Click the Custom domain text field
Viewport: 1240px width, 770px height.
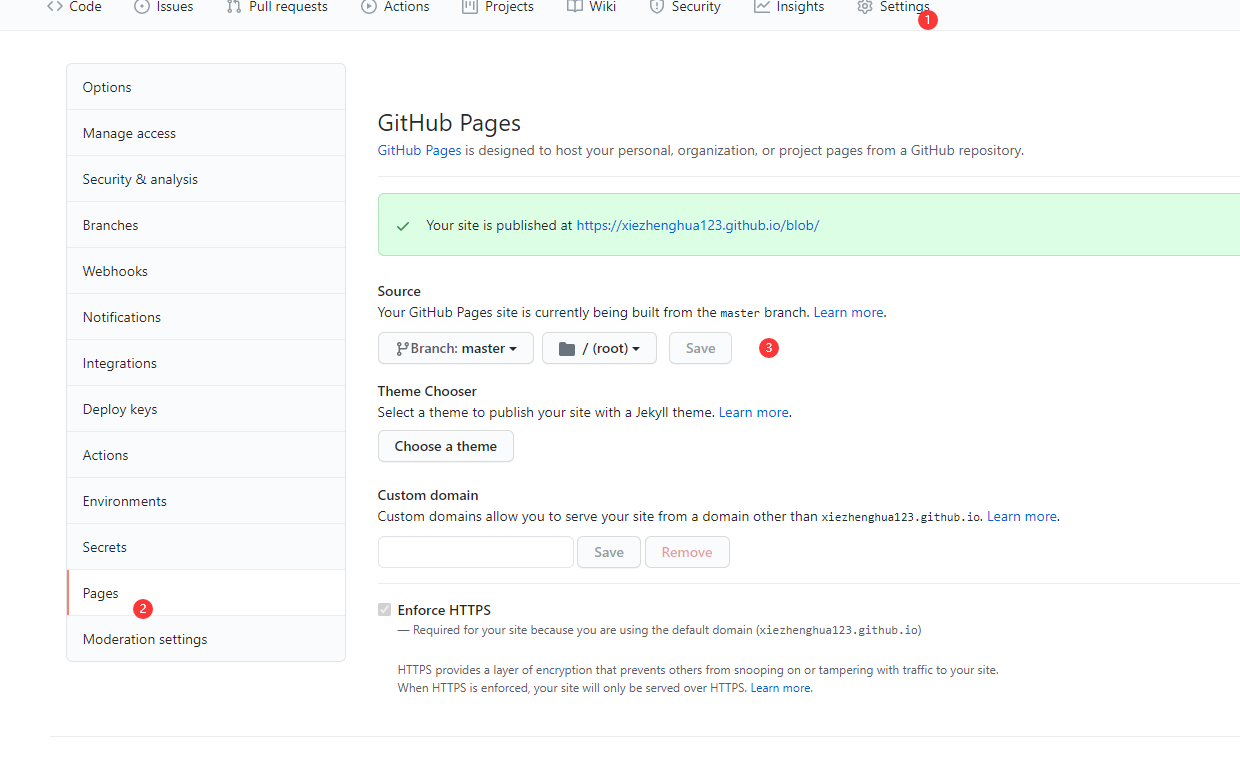[x=476, y=552]
